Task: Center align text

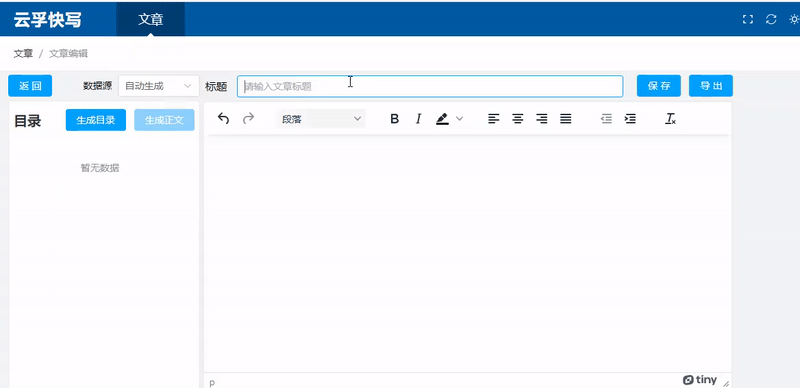Action: point(518,119)
